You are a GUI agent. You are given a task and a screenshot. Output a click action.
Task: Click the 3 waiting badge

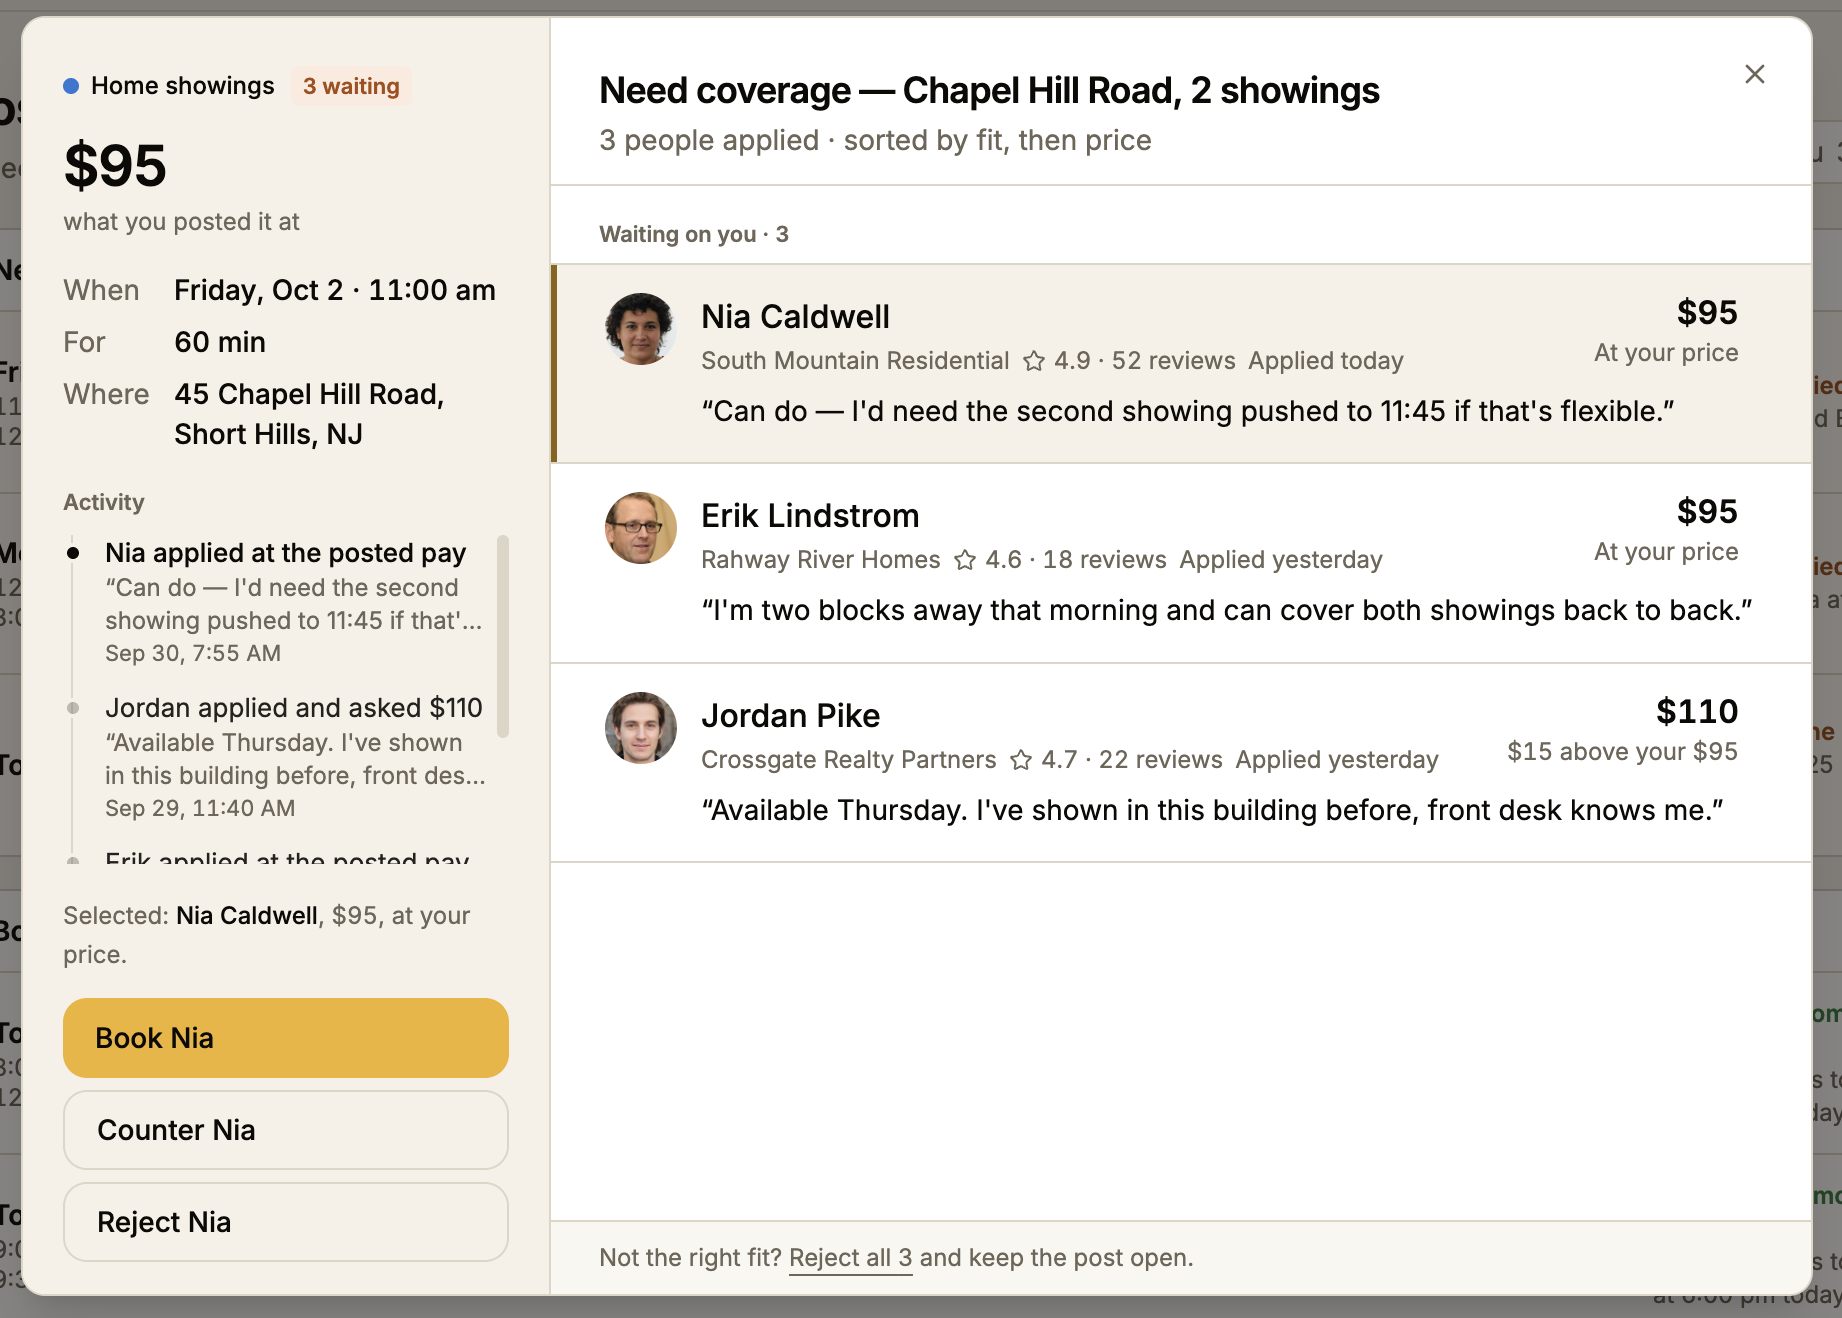pyautogui.click(x=351, y=86)
